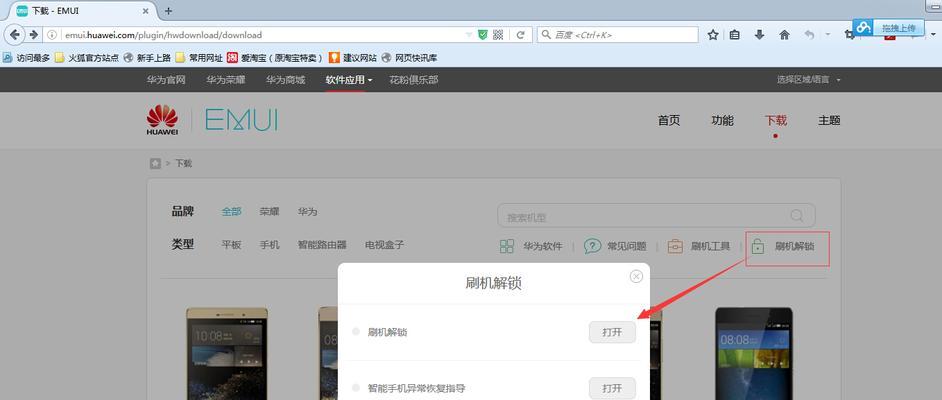The image size is (942, 400).
Task: Open the bookmarks list clipboard icon
Action: pyautogui.click(x=734, y=35)
